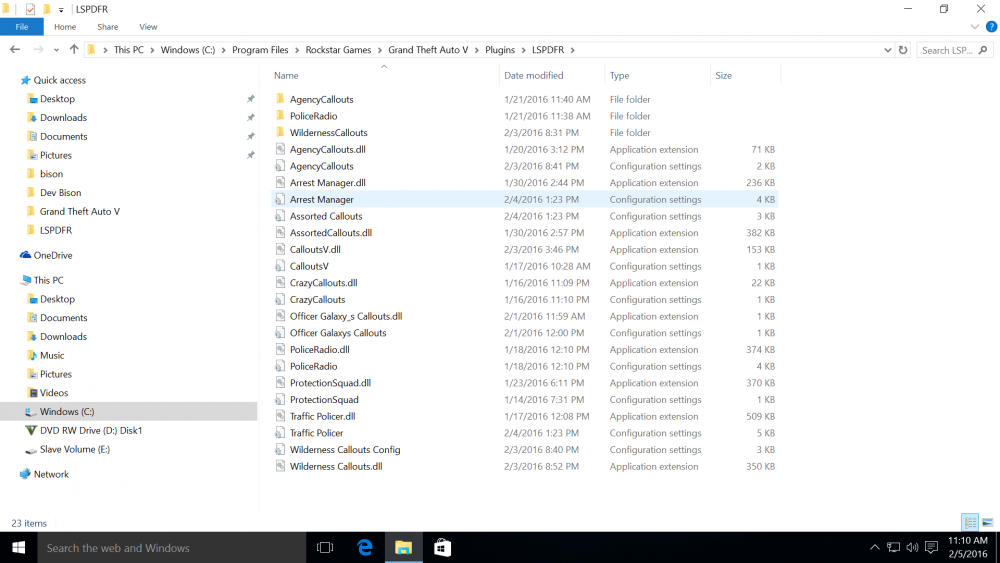This screenshot has width=1000, height=563.
Task: Open the dropdown arrow after Rockstar Games
Action: [x=380, y=50]
